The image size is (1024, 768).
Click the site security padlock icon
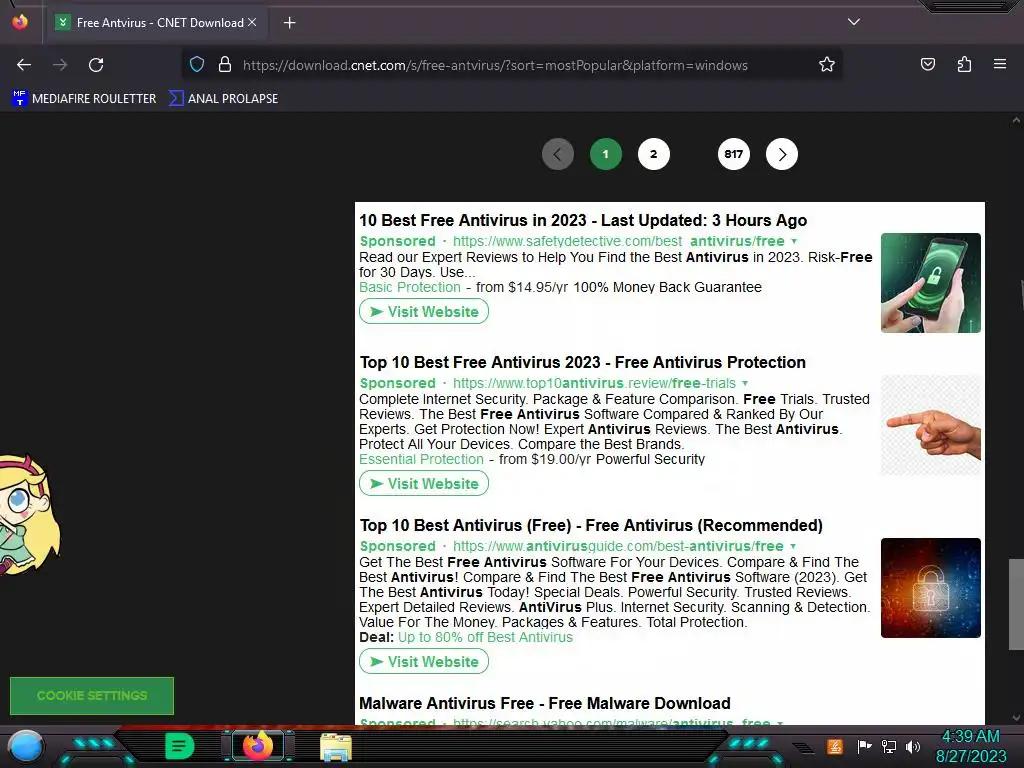pos(225,64)
